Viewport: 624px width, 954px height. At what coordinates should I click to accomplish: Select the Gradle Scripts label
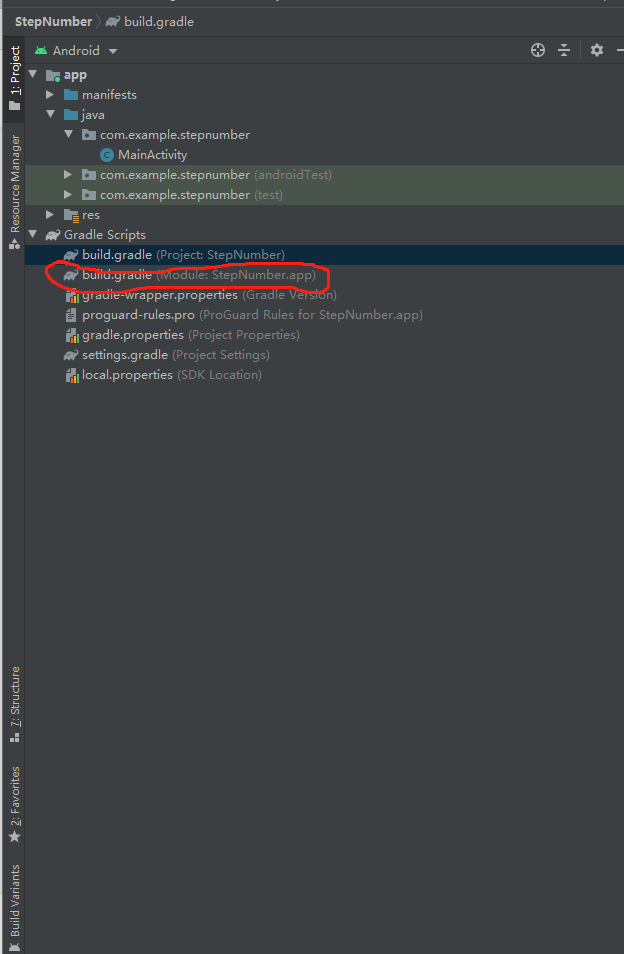(105, 234)
